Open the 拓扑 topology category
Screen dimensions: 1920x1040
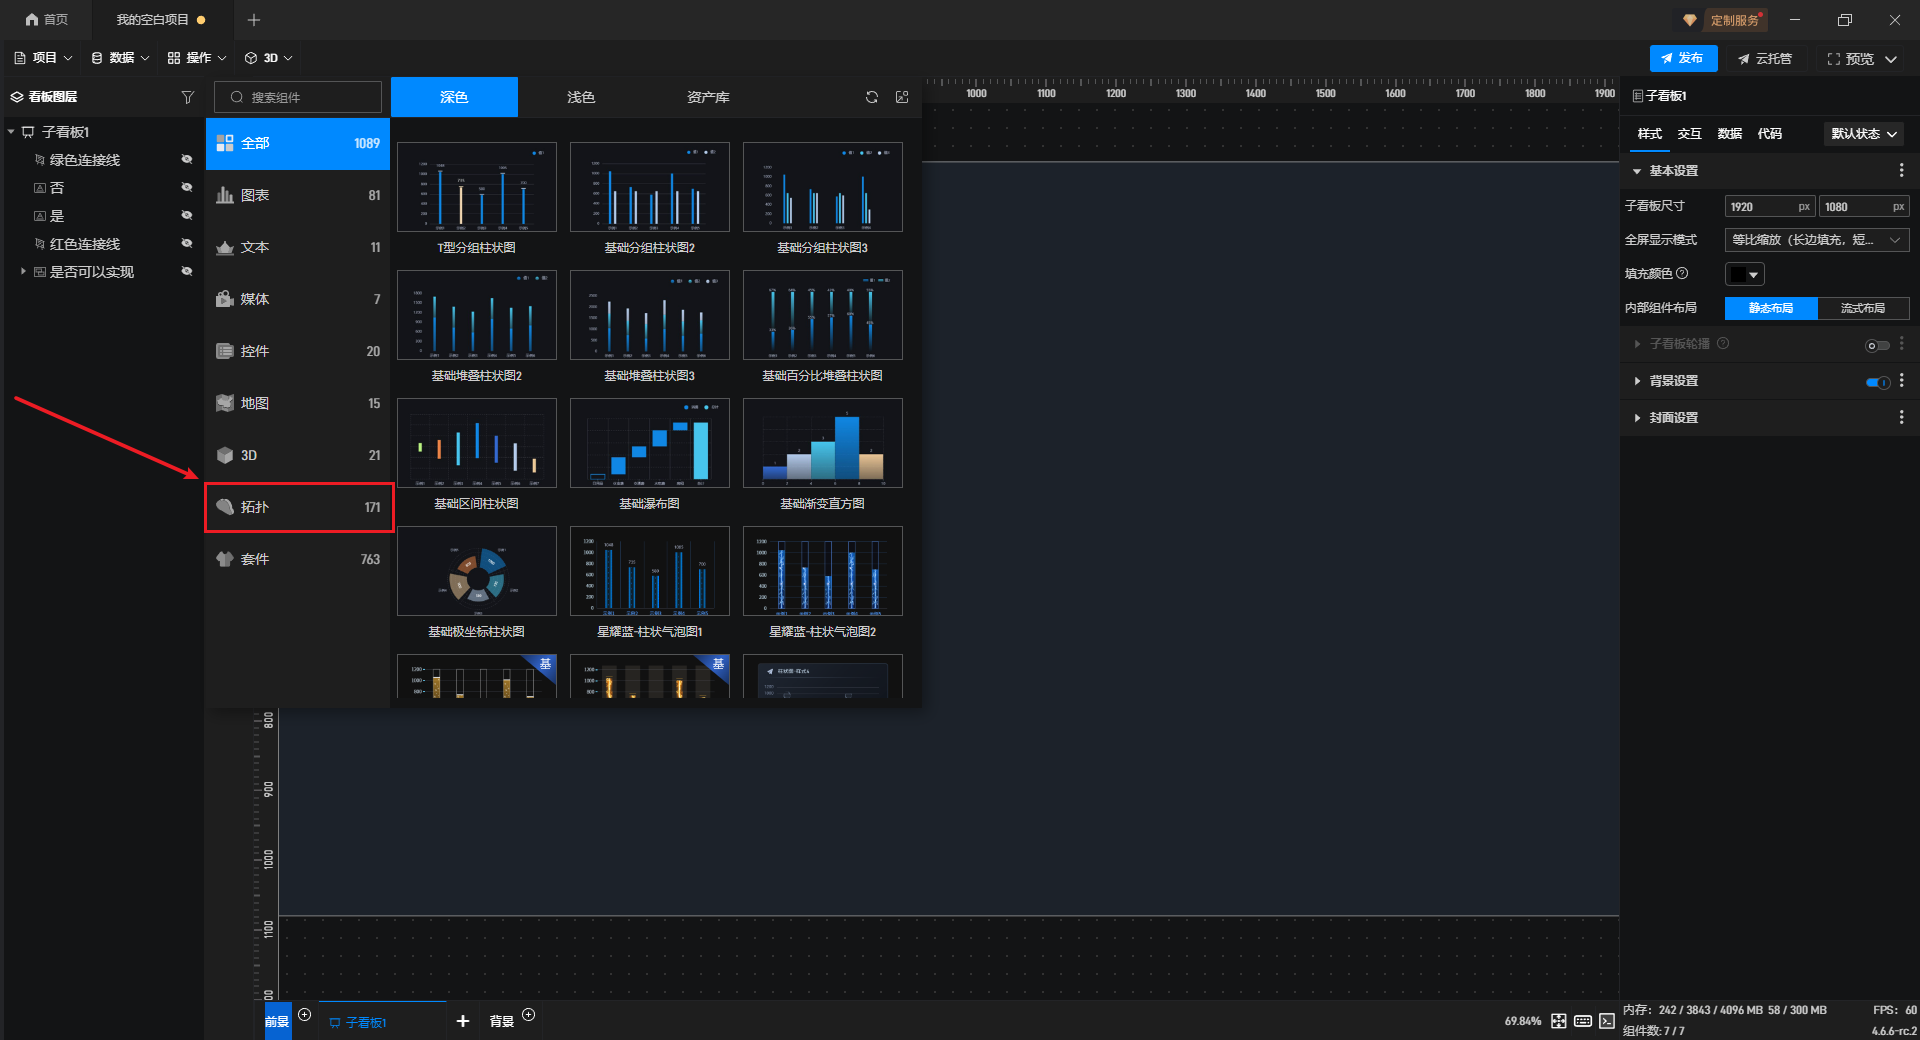pyautogui.click(x=298, y=507)
